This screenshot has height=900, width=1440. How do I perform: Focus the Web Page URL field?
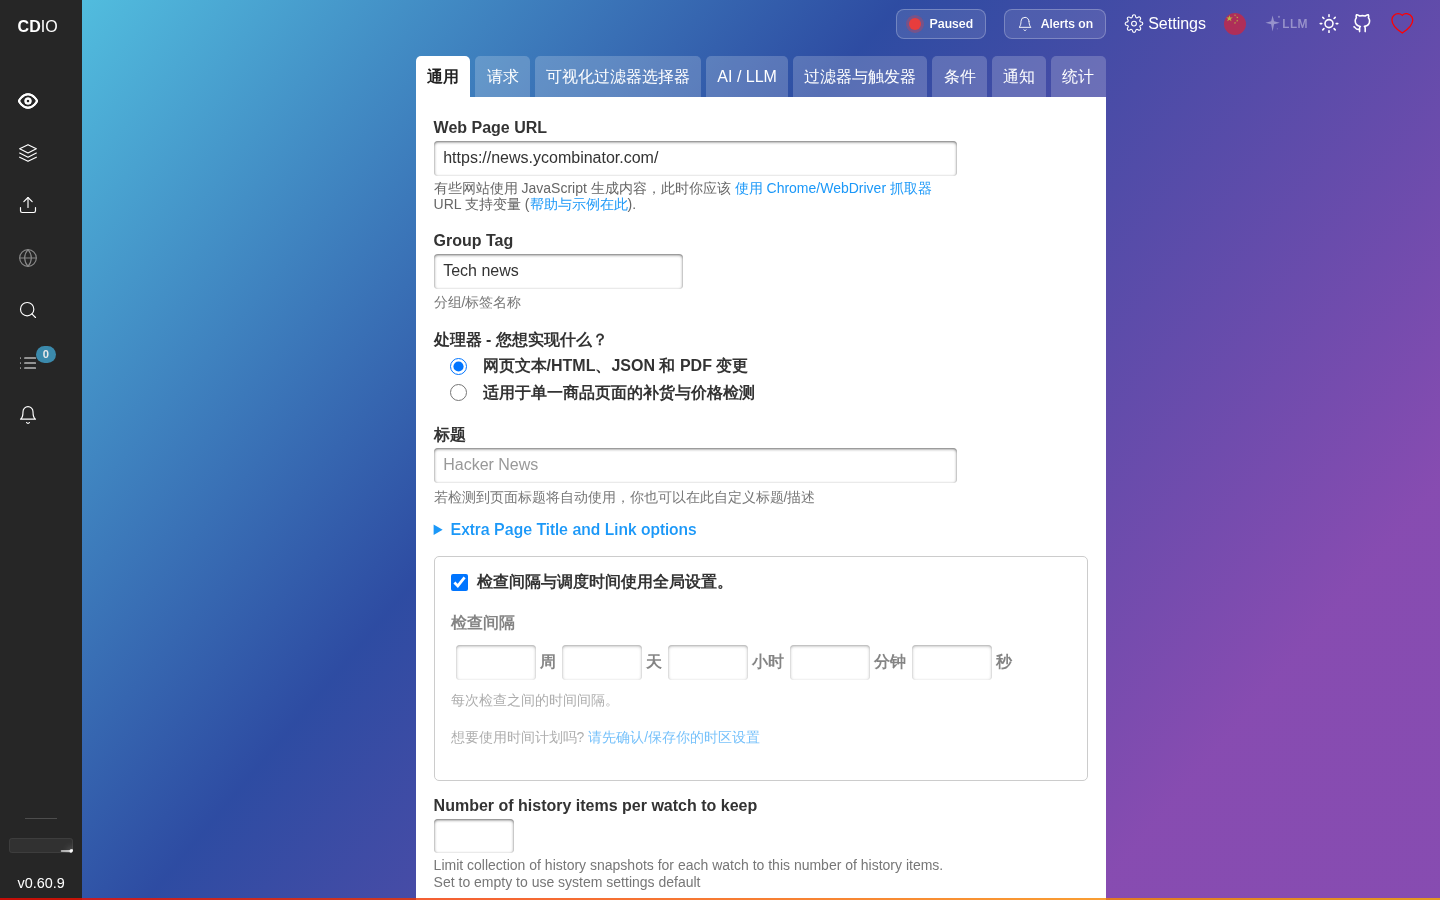tap(695, 158)
